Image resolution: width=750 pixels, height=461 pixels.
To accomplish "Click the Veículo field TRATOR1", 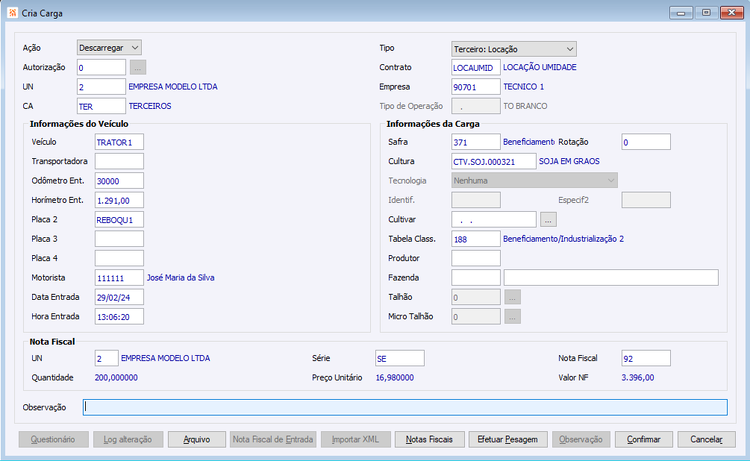I will coord(119,142).
